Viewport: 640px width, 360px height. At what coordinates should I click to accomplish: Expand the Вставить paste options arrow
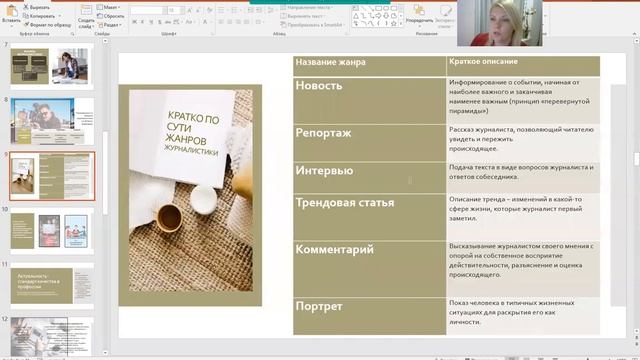[x=11, y=25]
